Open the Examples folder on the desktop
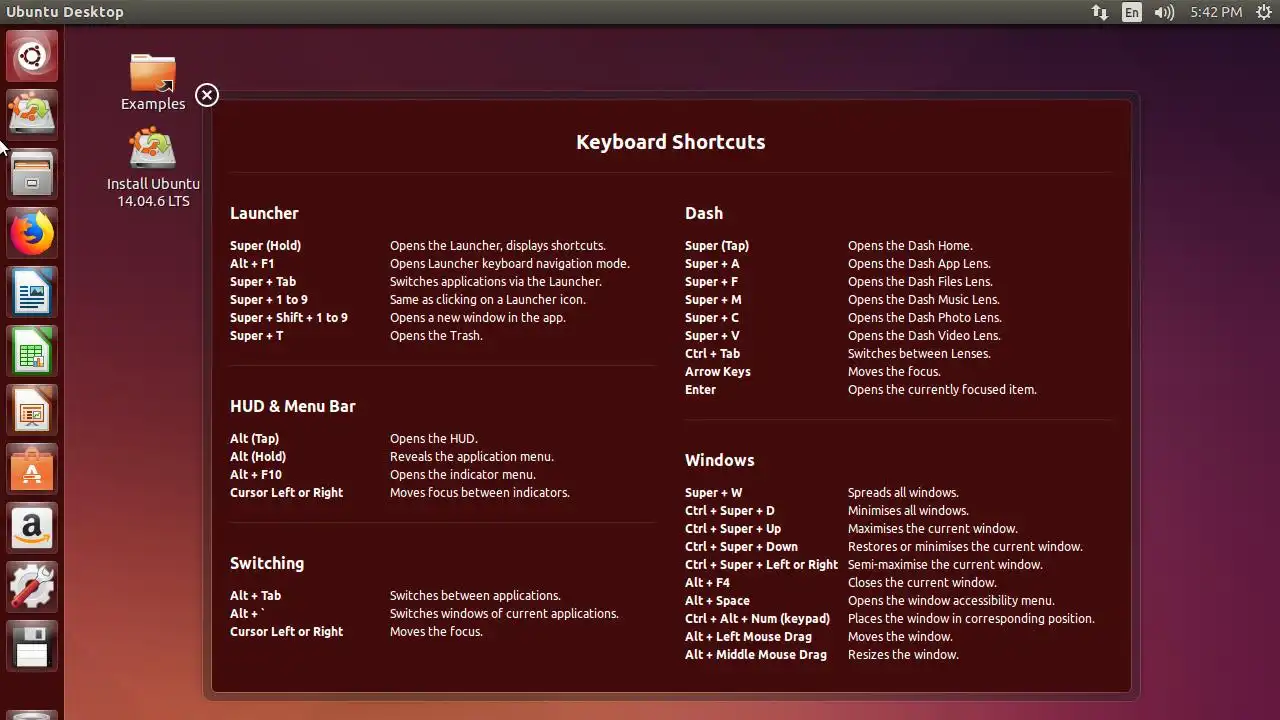This screenshot has width=1280, height=720. [x=153, y=82]
